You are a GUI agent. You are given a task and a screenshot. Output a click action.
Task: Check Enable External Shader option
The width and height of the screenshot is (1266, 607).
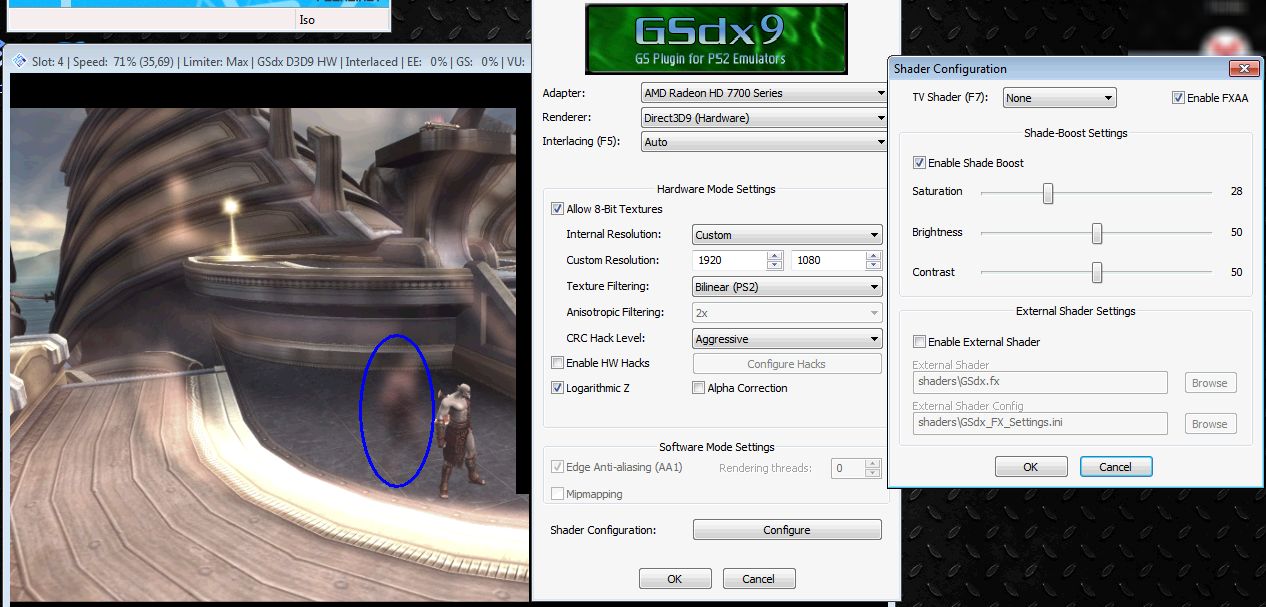tap(919, 342)
